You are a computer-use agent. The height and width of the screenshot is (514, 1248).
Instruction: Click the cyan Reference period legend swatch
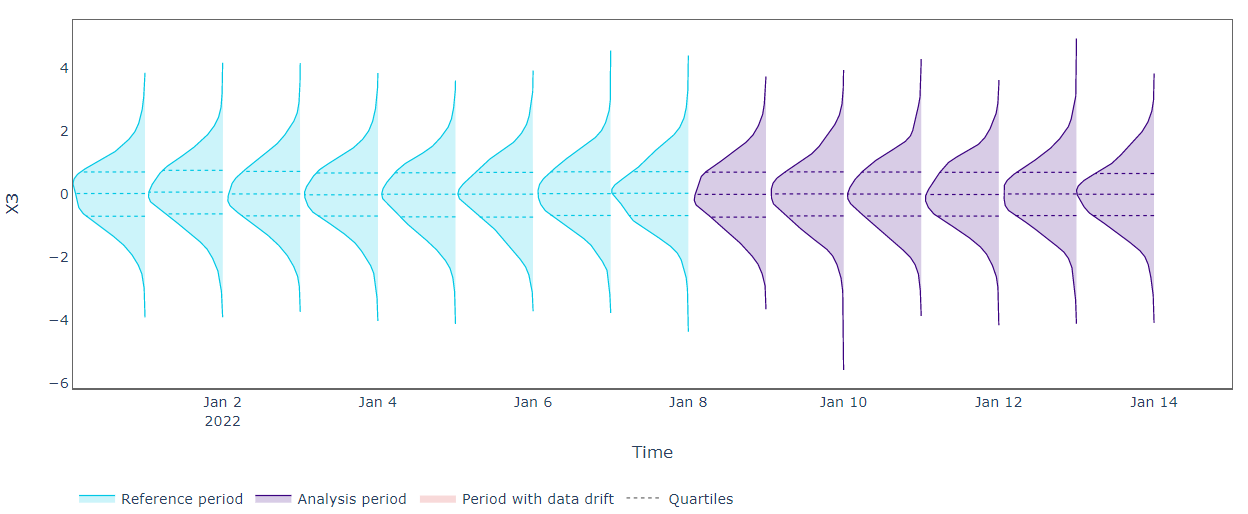click(97, 499)
